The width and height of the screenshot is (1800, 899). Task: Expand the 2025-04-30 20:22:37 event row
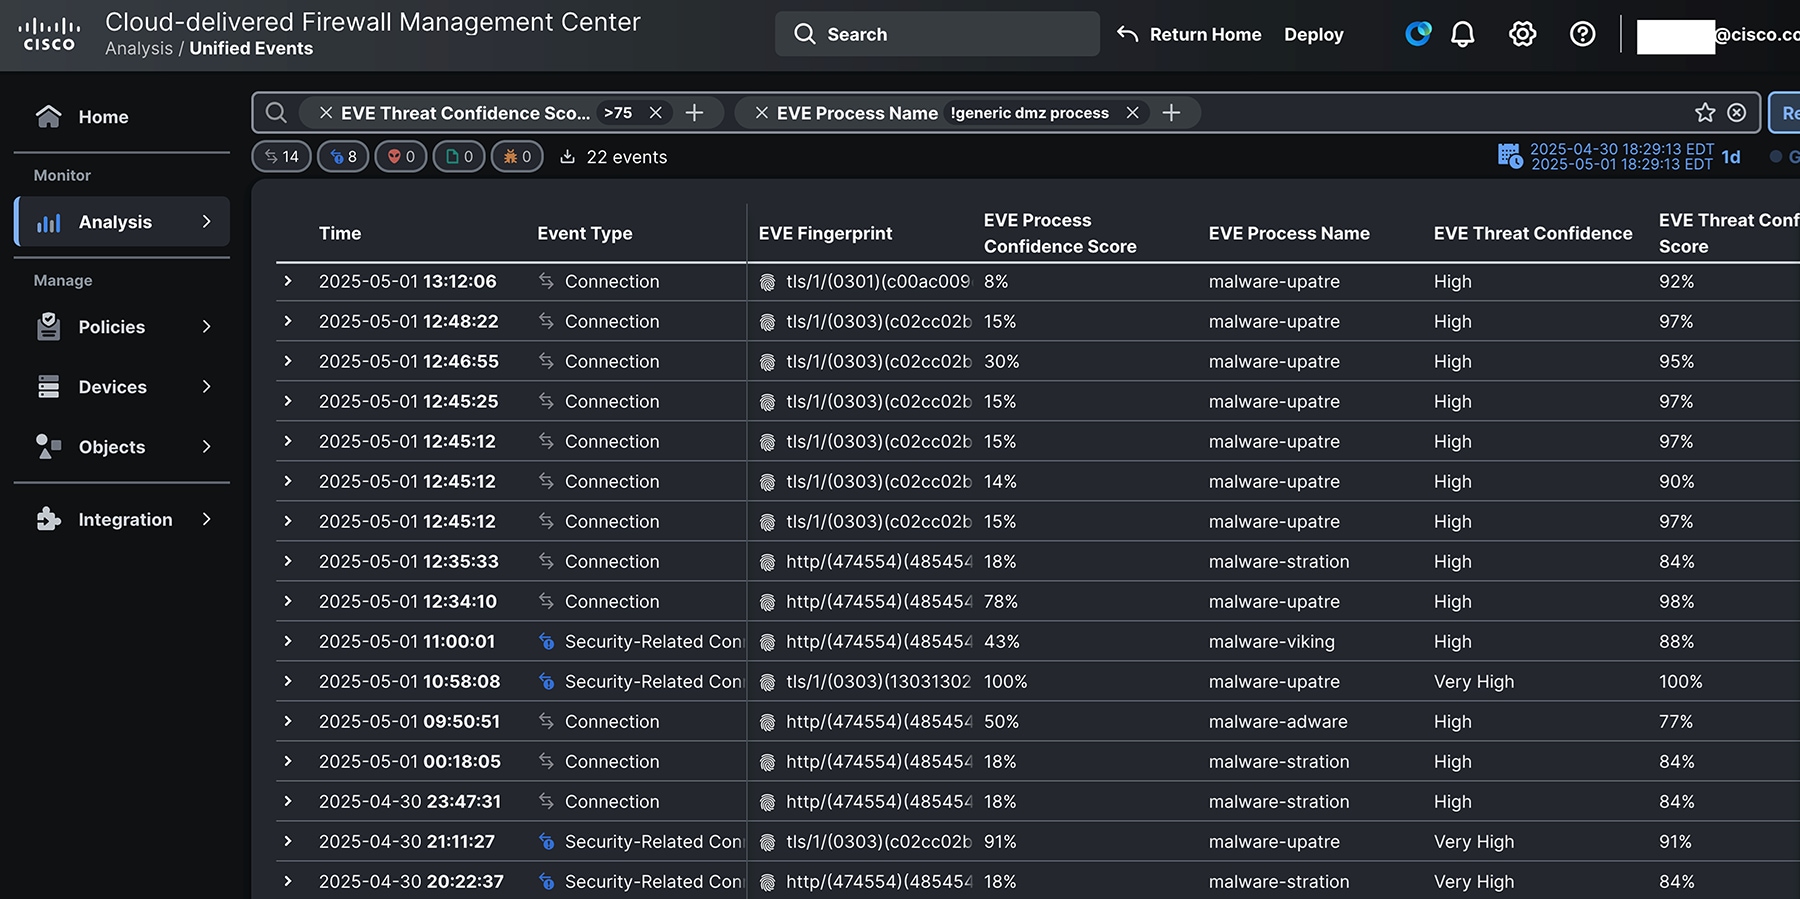[x=288, y=881]
